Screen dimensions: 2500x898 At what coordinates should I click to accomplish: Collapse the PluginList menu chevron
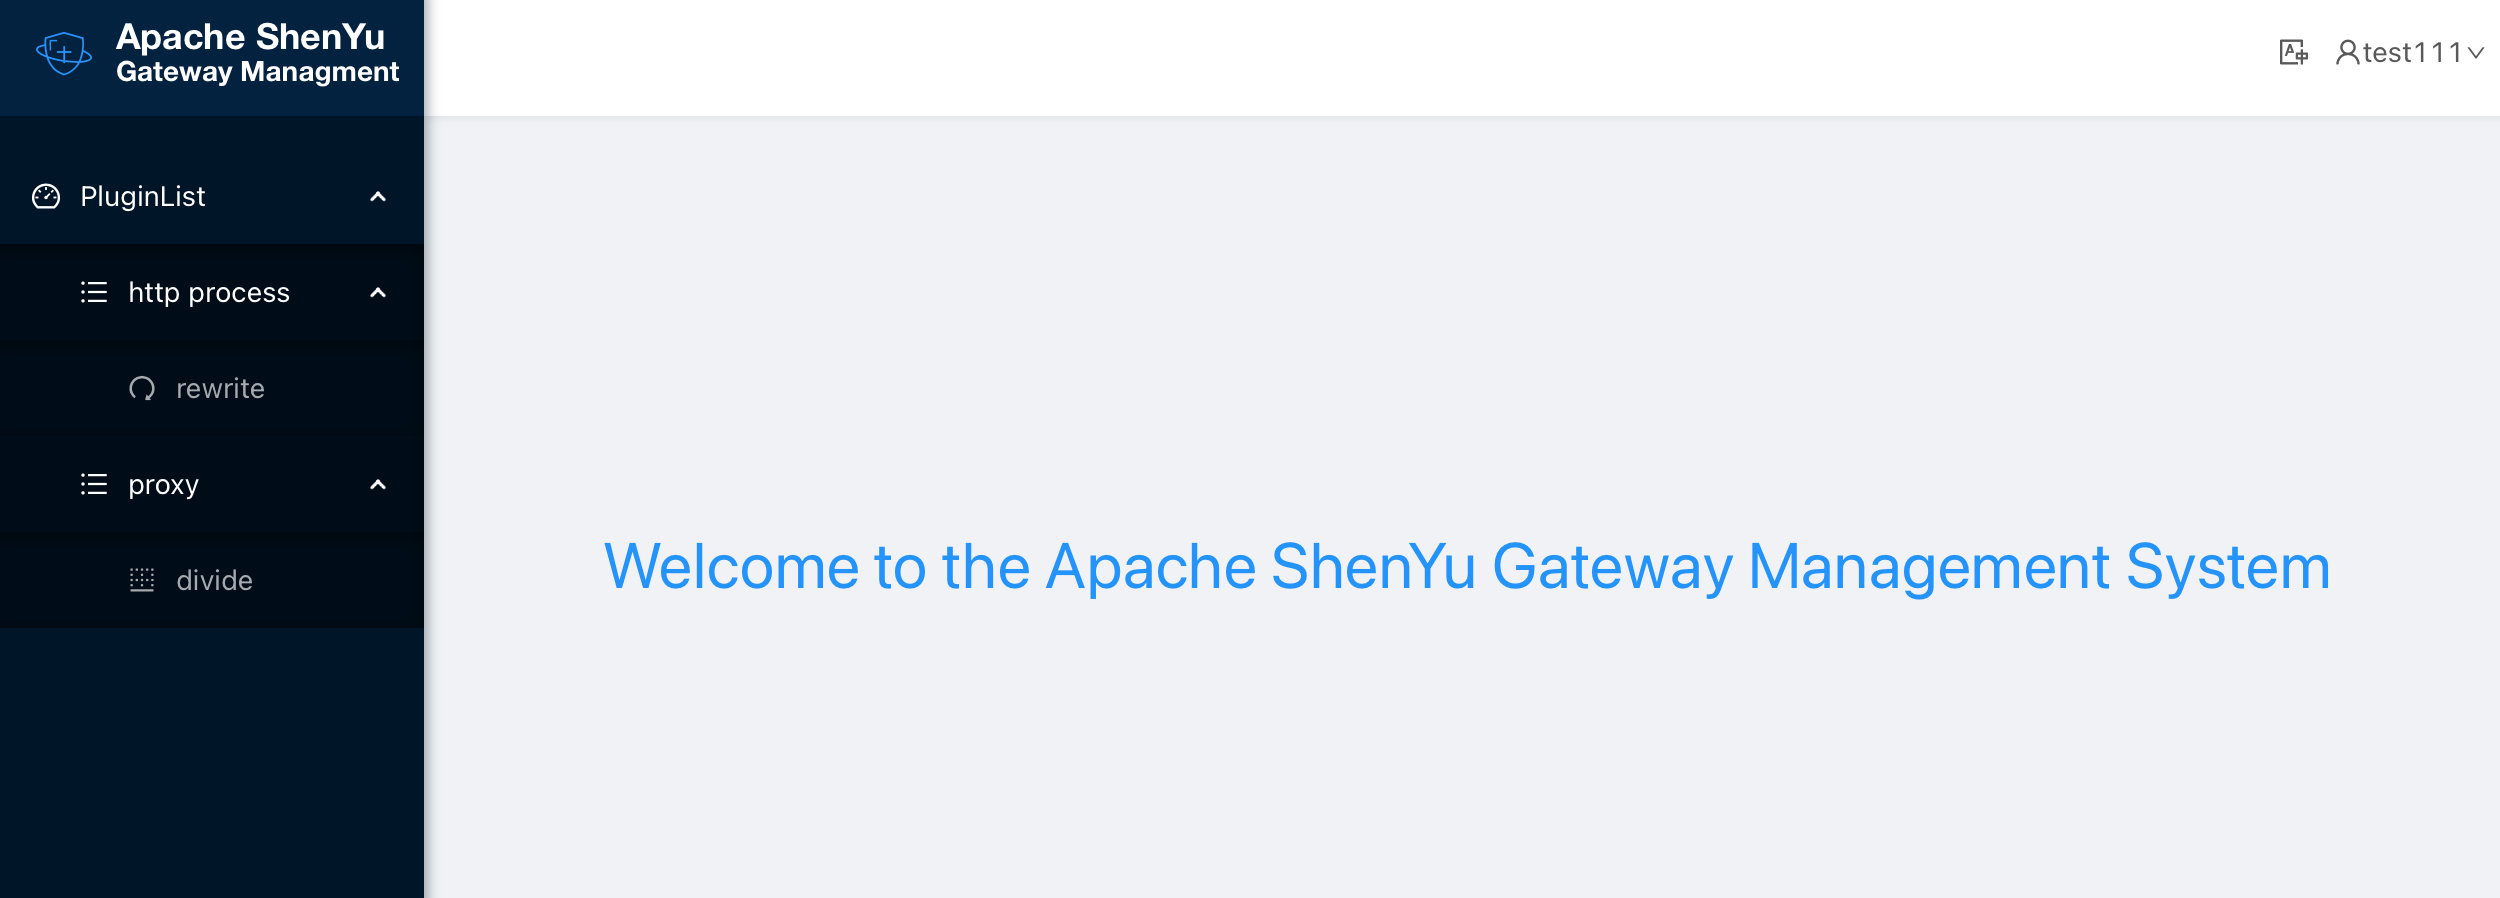click(378, 197)
